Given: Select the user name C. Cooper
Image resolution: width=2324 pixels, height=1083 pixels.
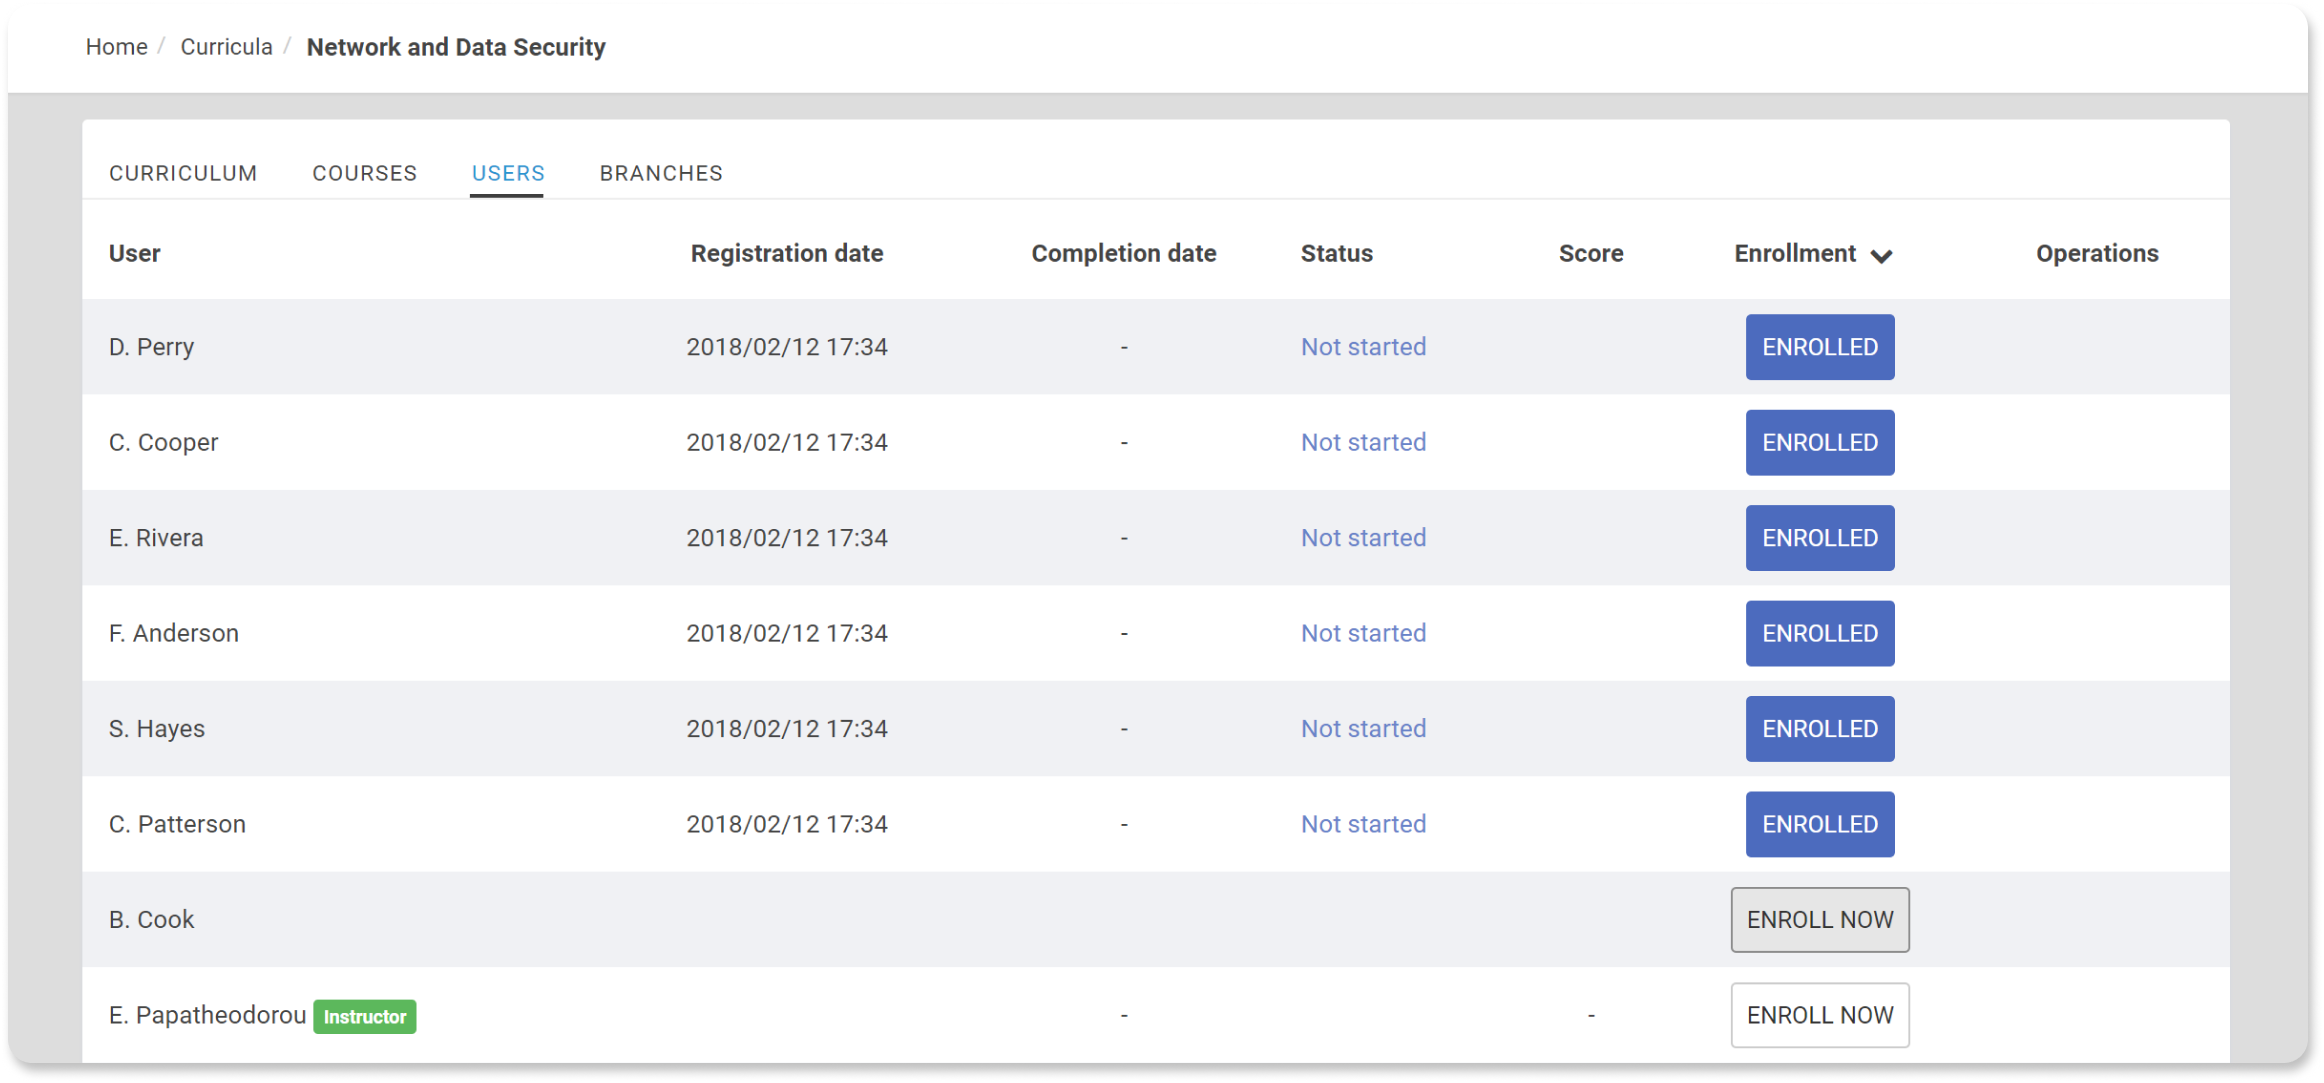Looking at the screenshot, I should 163,442.
